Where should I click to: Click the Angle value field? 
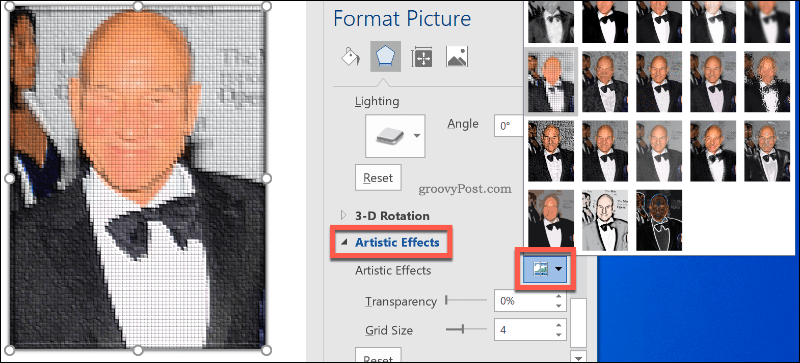pos(509,126)
